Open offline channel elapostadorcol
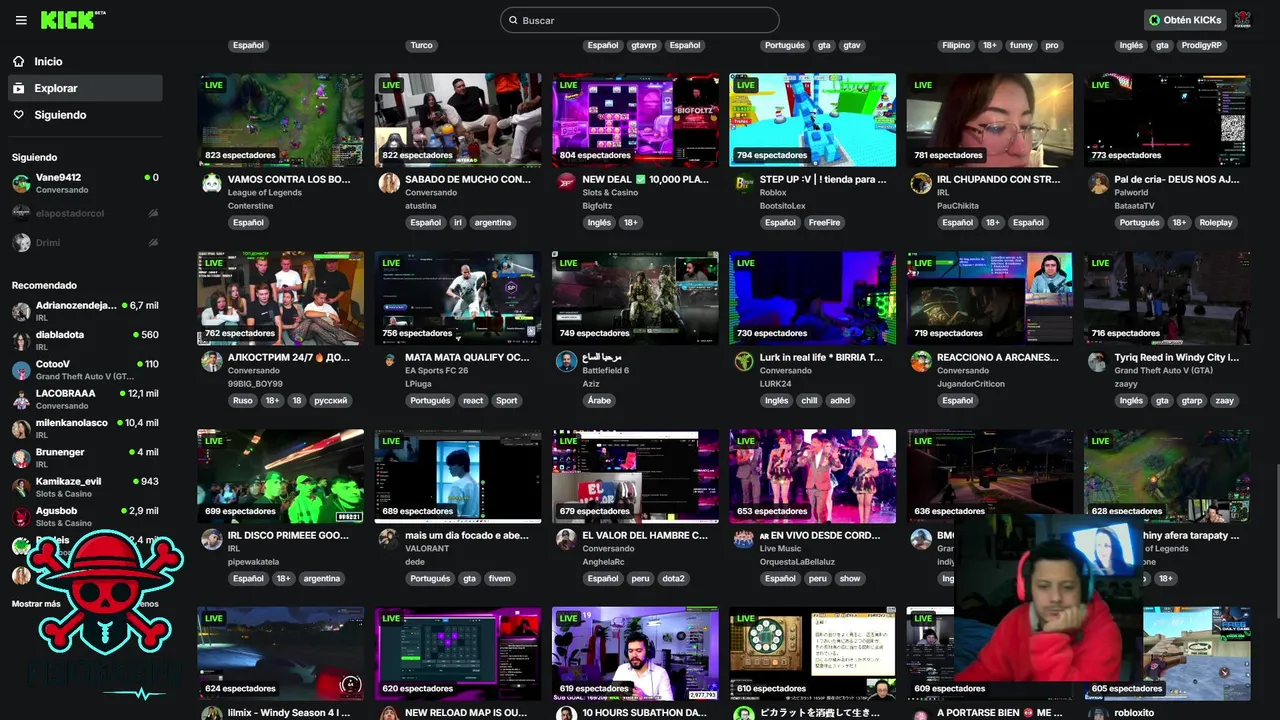Image resolution: width=1280 pixels, height=720 pixels. point(85,213)
